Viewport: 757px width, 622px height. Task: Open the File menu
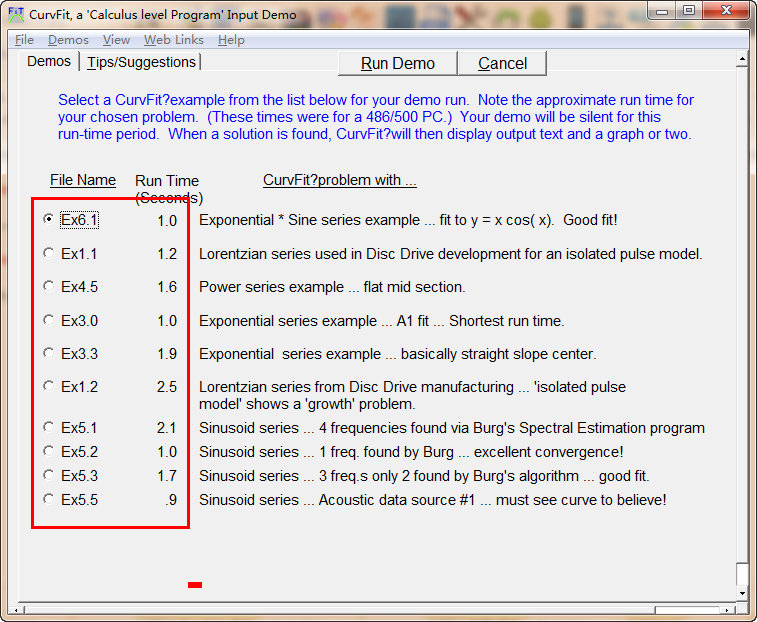click(24, 40)
